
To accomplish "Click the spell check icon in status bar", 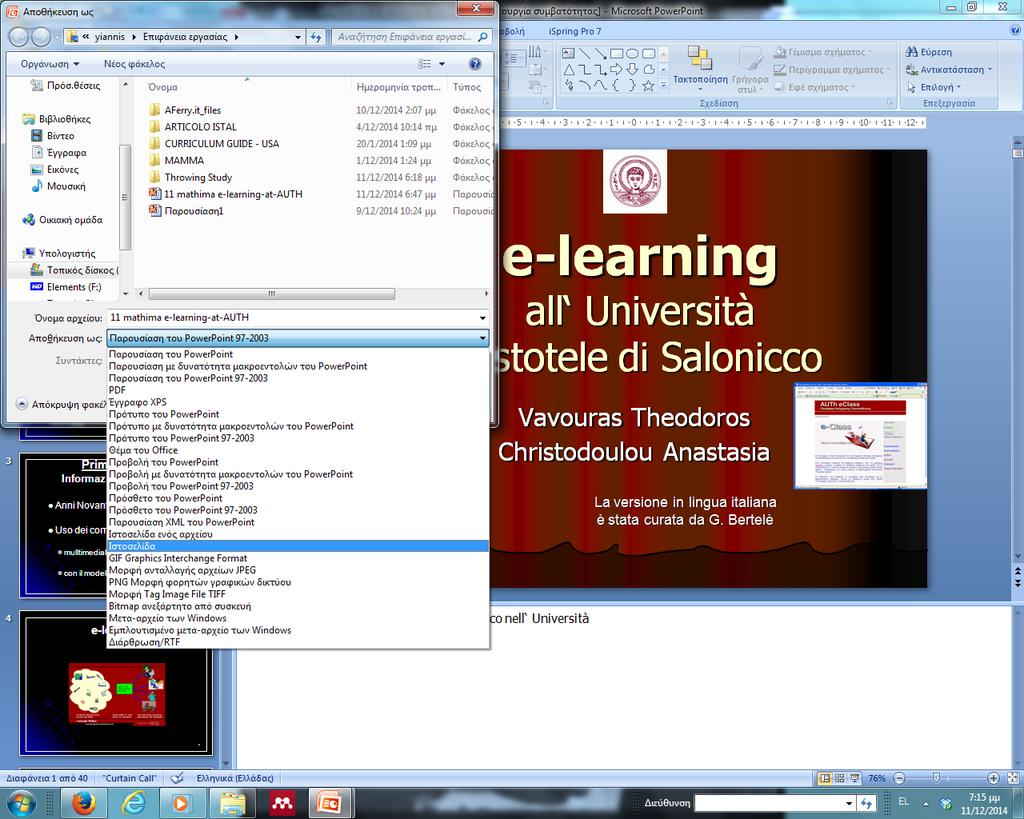I will click(x=177, y=778).
